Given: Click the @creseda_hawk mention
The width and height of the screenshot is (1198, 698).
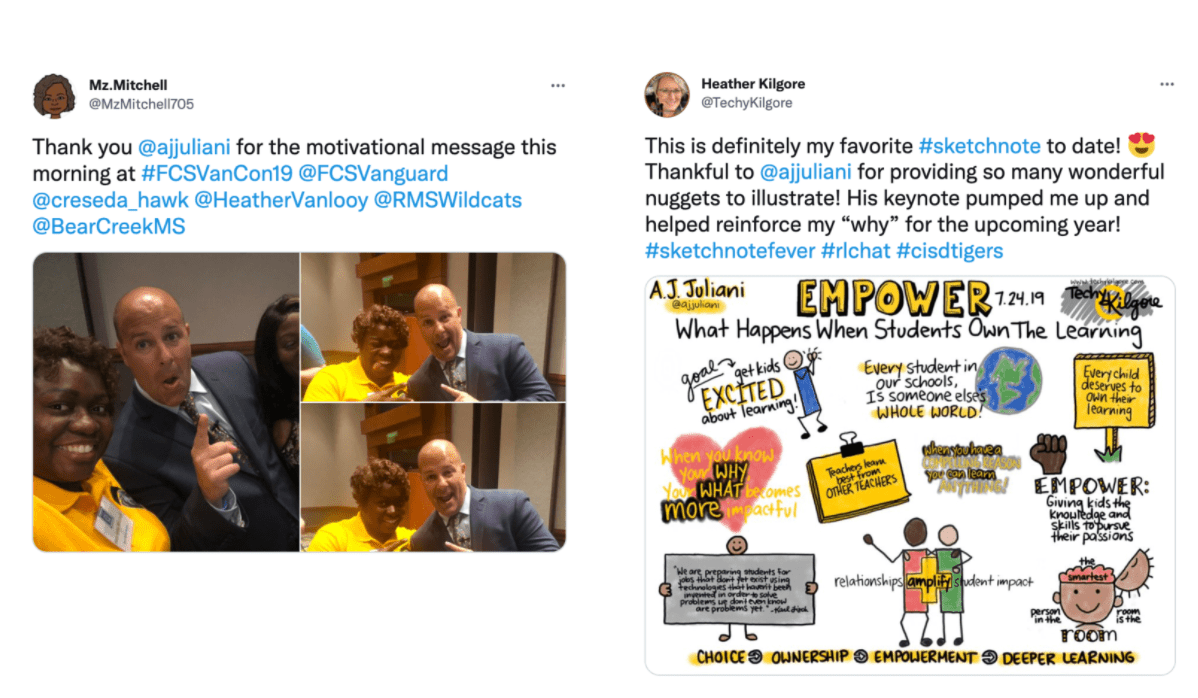Looking at the screenshot, I should (110, 200).
